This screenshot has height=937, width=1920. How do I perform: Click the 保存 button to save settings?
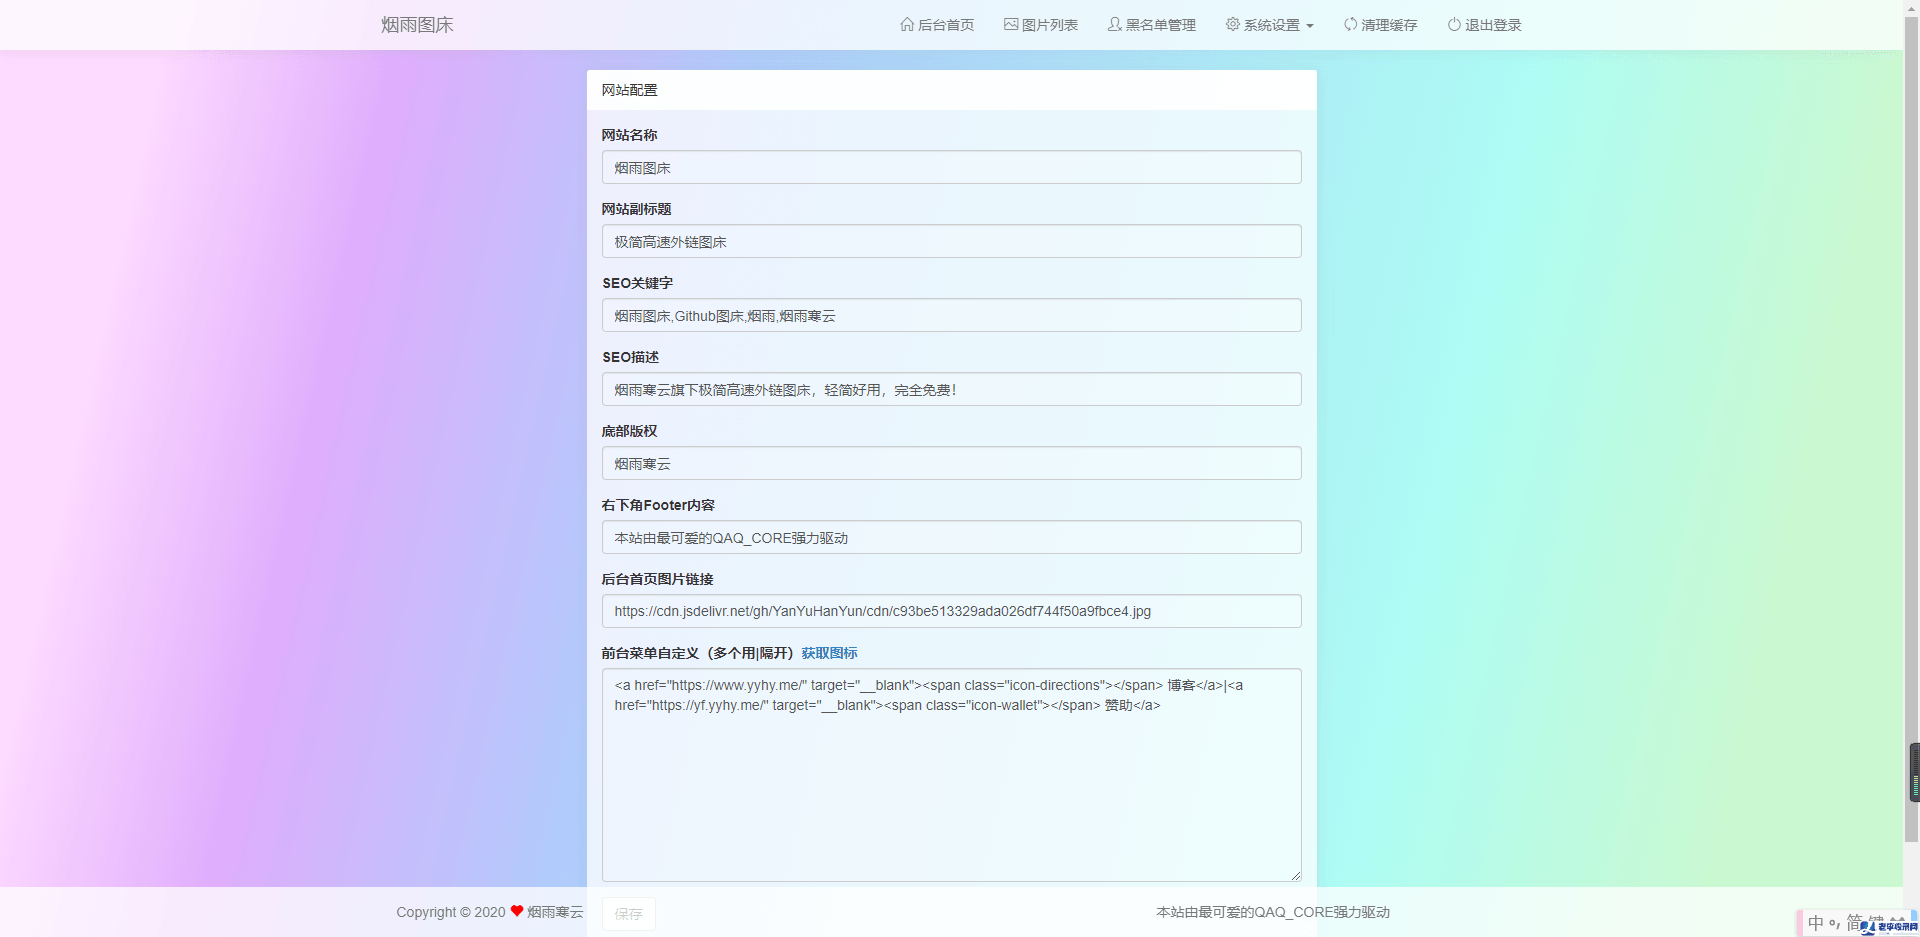pos(628,913)
